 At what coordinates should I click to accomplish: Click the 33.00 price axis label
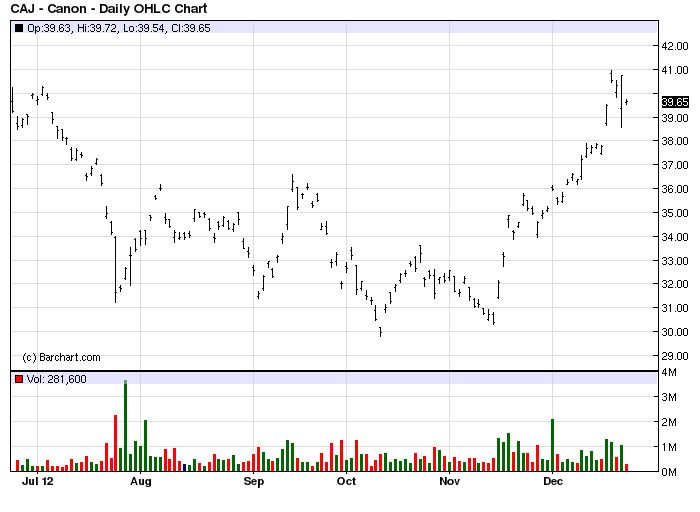click(675, 261)
